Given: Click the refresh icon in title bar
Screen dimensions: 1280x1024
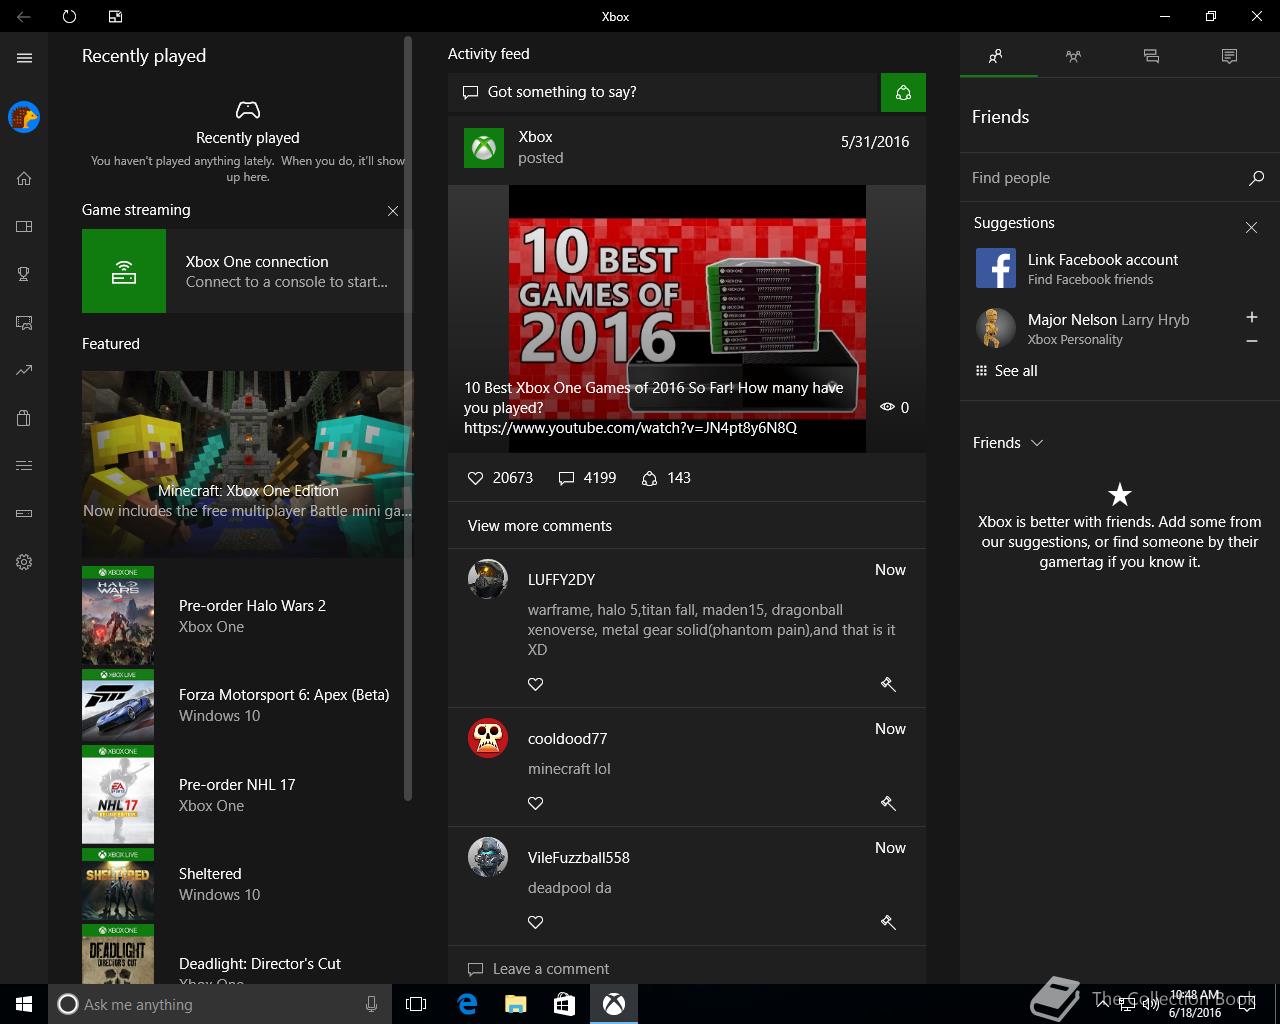Looking at the screenshot, I should click(x=69, y=16).
